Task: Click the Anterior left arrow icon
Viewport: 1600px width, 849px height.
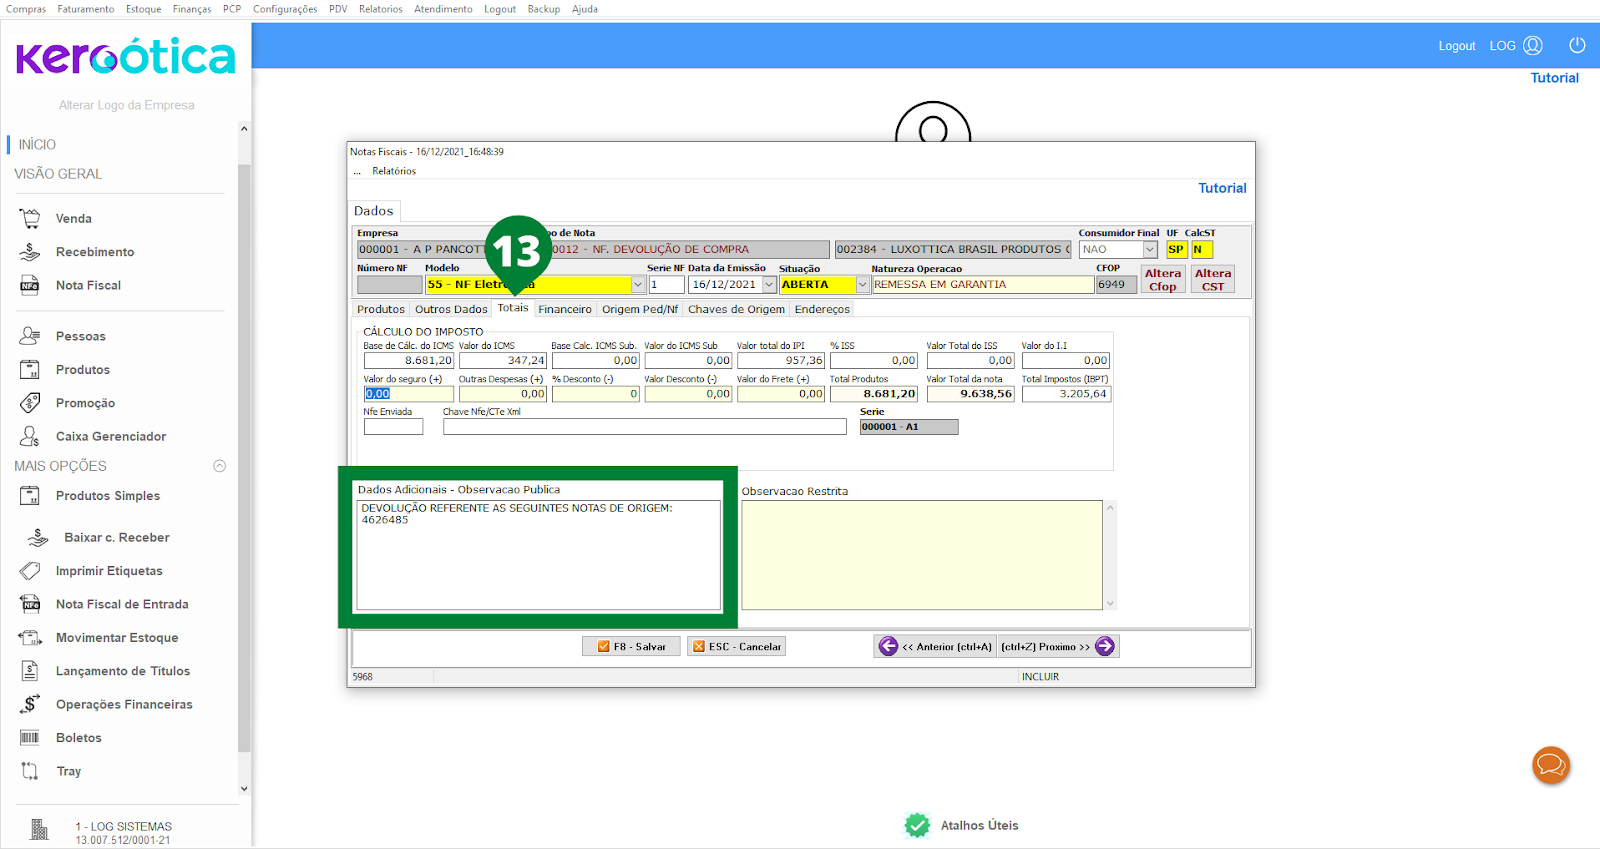Action: coord(888,646)
